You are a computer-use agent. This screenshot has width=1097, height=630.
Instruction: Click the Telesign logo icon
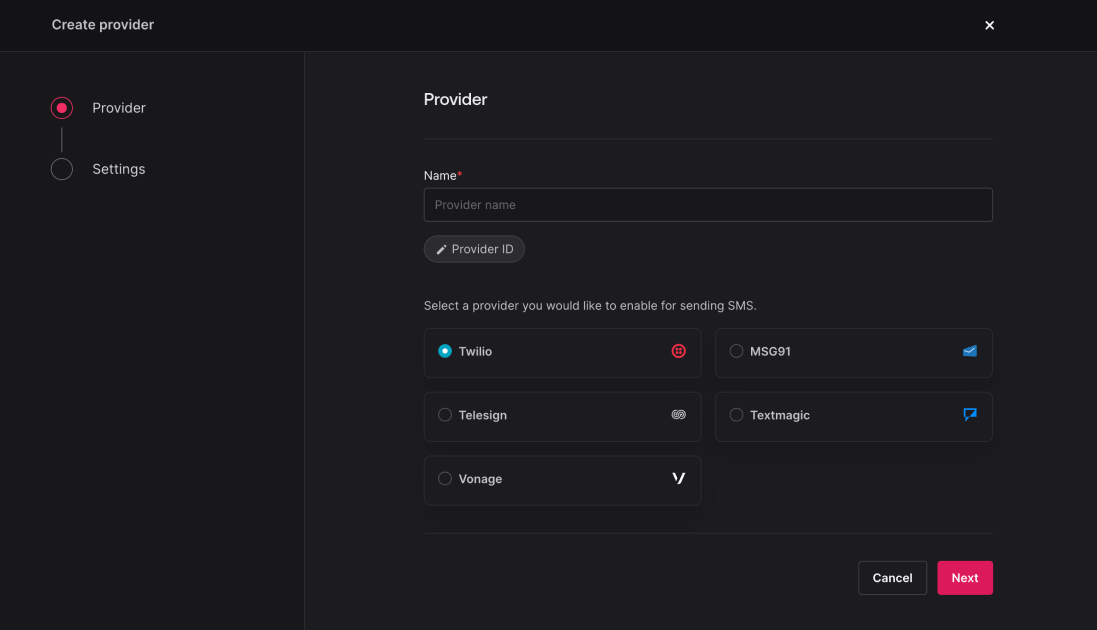coord(678,414)
